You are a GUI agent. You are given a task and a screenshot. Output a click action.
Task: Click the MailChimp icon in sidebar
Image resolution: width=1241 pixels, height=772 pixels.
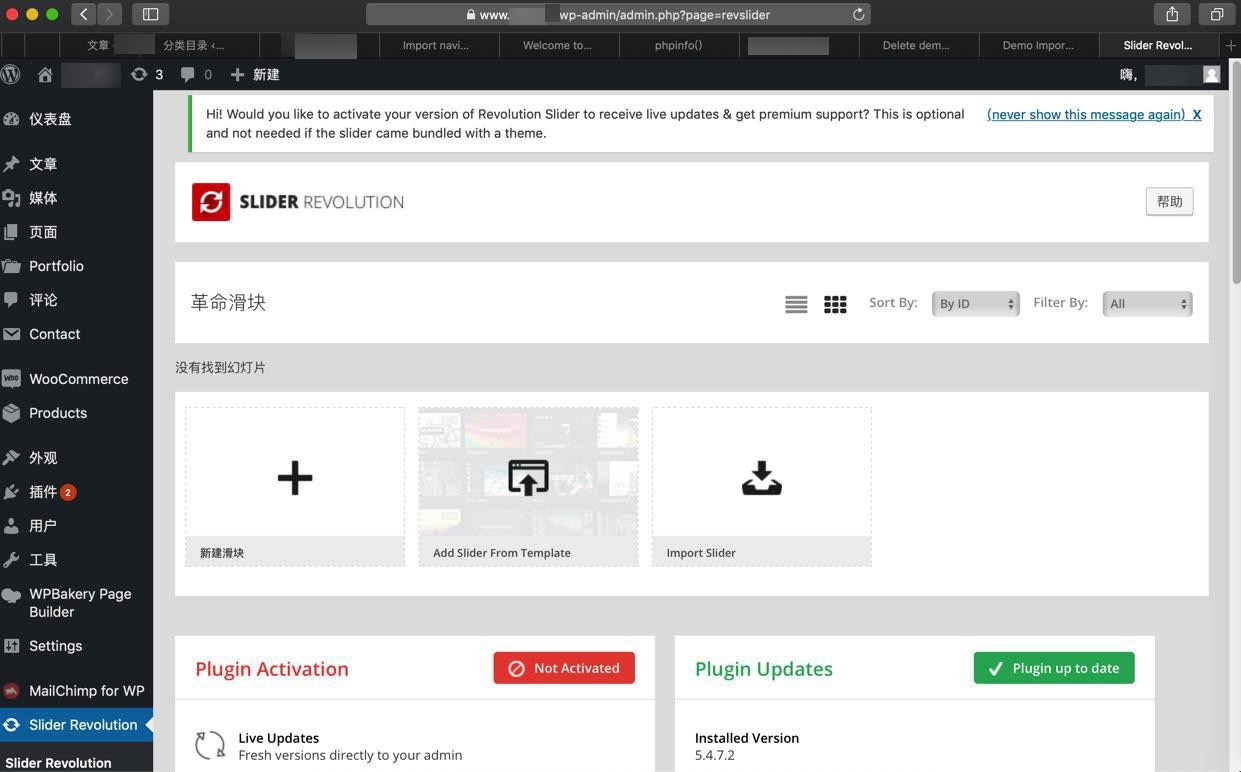pyautogui.click(x=11, y=691)
